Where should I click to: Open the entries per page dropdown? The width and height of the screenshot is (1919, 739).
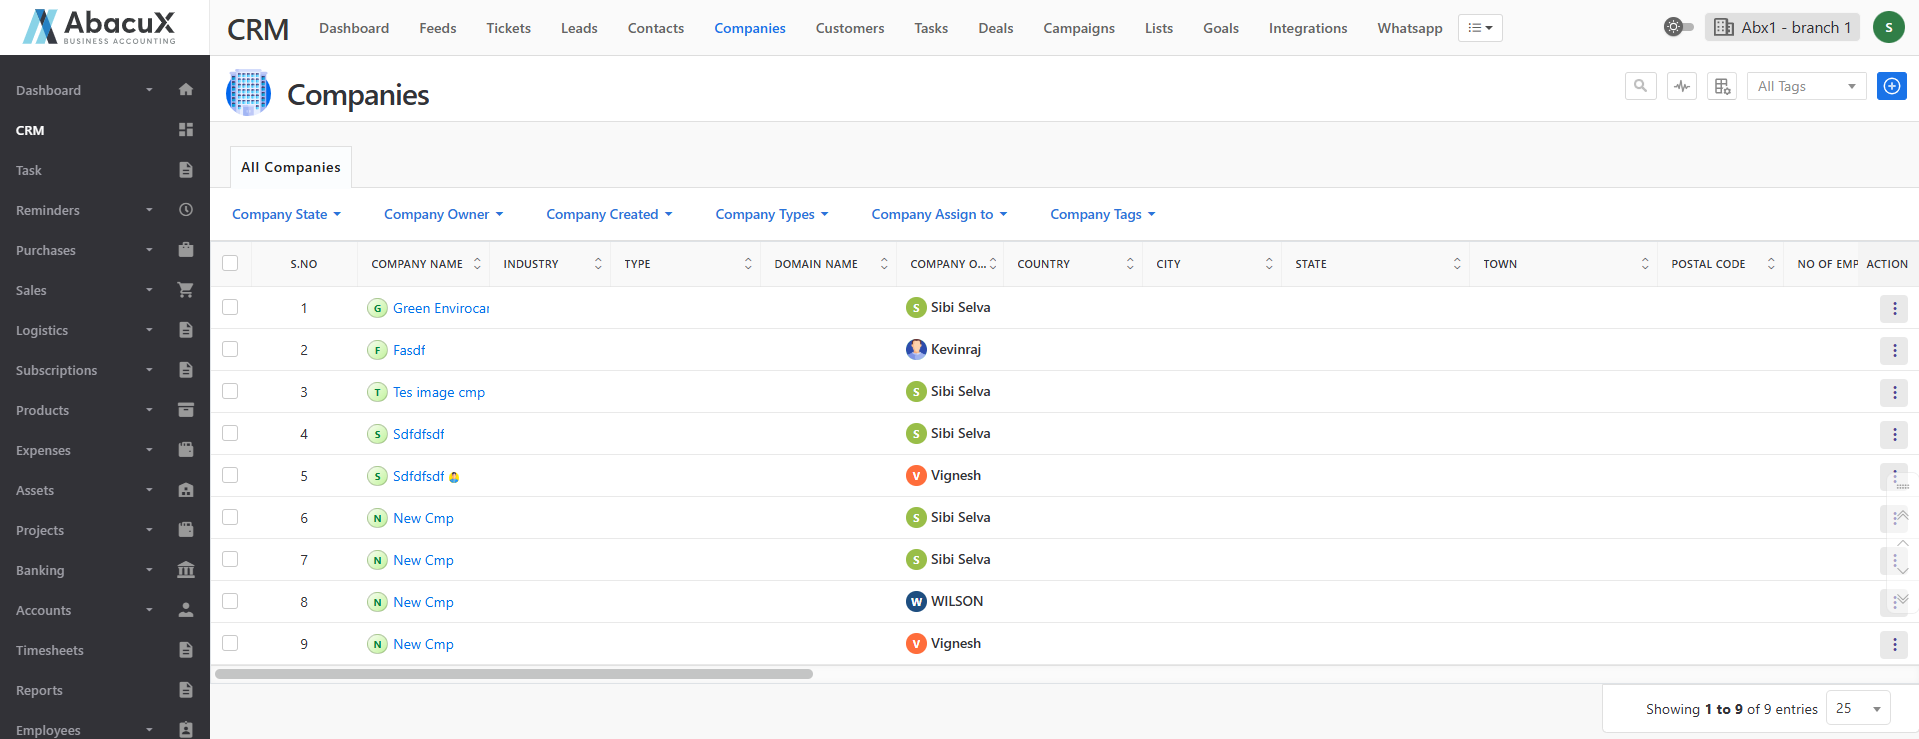tap(1857, 709)
